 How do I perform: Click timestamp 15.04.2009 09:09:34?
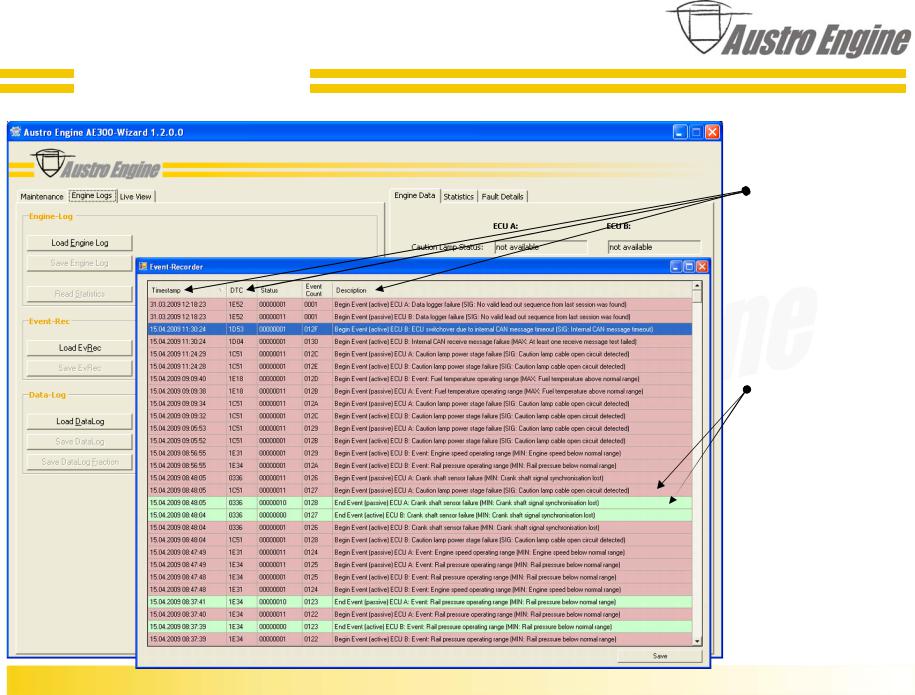click(x=177, y=404)
